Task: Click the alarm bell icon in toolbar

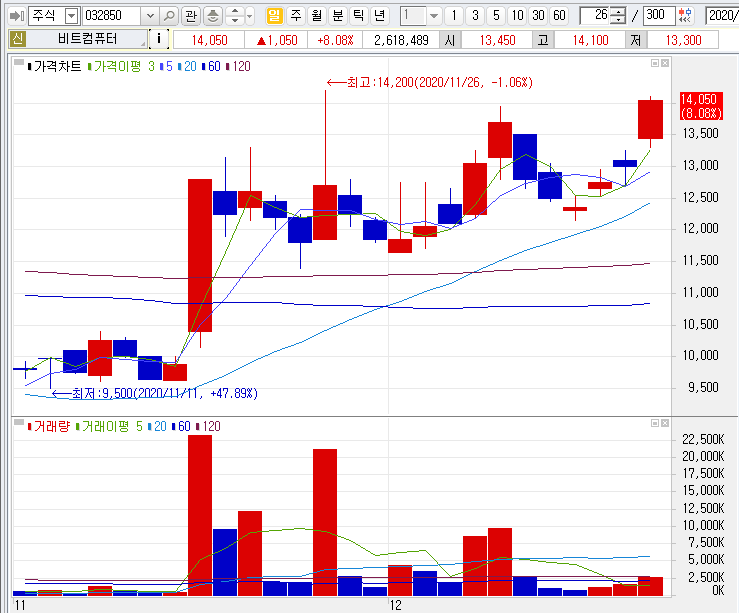Action: point(213,16)
